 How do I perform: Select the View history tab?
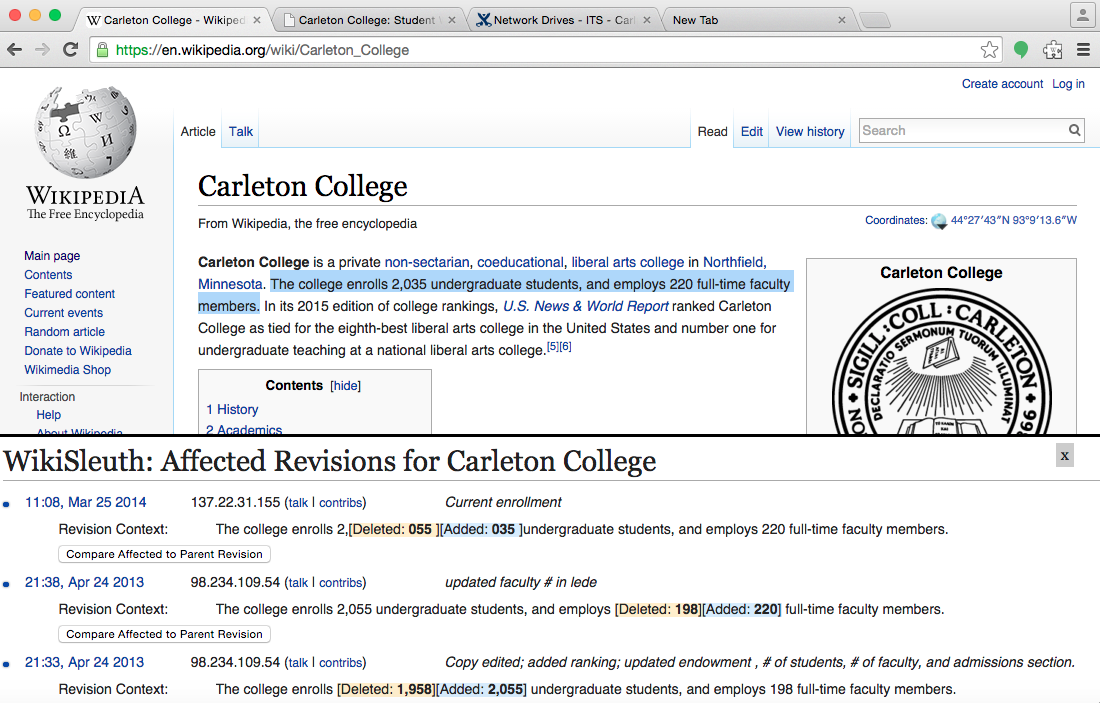[x=809, y=131]
